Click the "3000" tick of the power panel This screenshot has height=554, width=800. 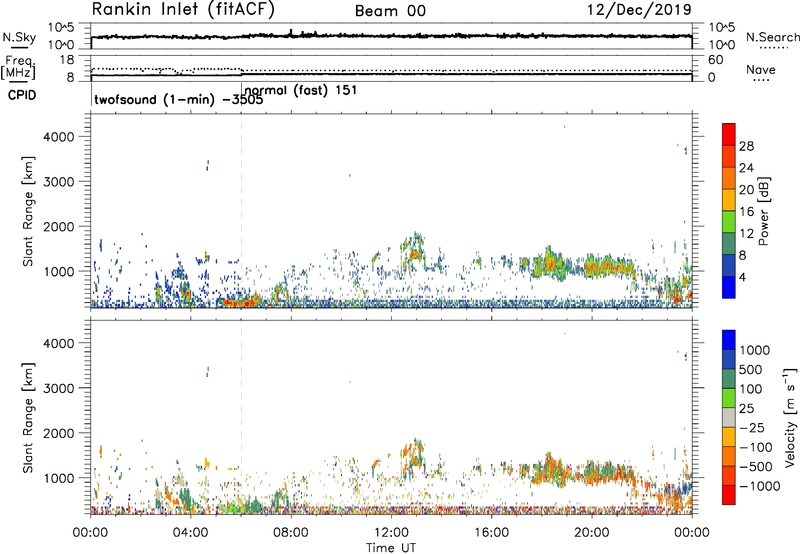click(59, 182)
